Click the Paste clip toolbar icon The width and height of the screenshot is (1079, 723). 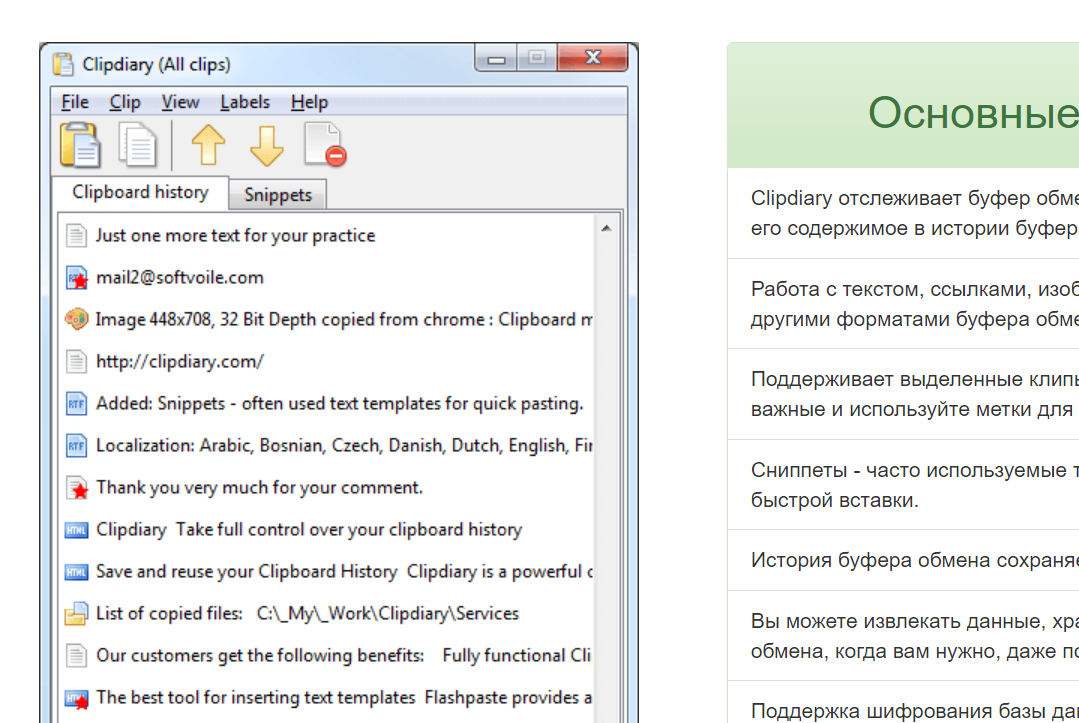pos(80,145)
